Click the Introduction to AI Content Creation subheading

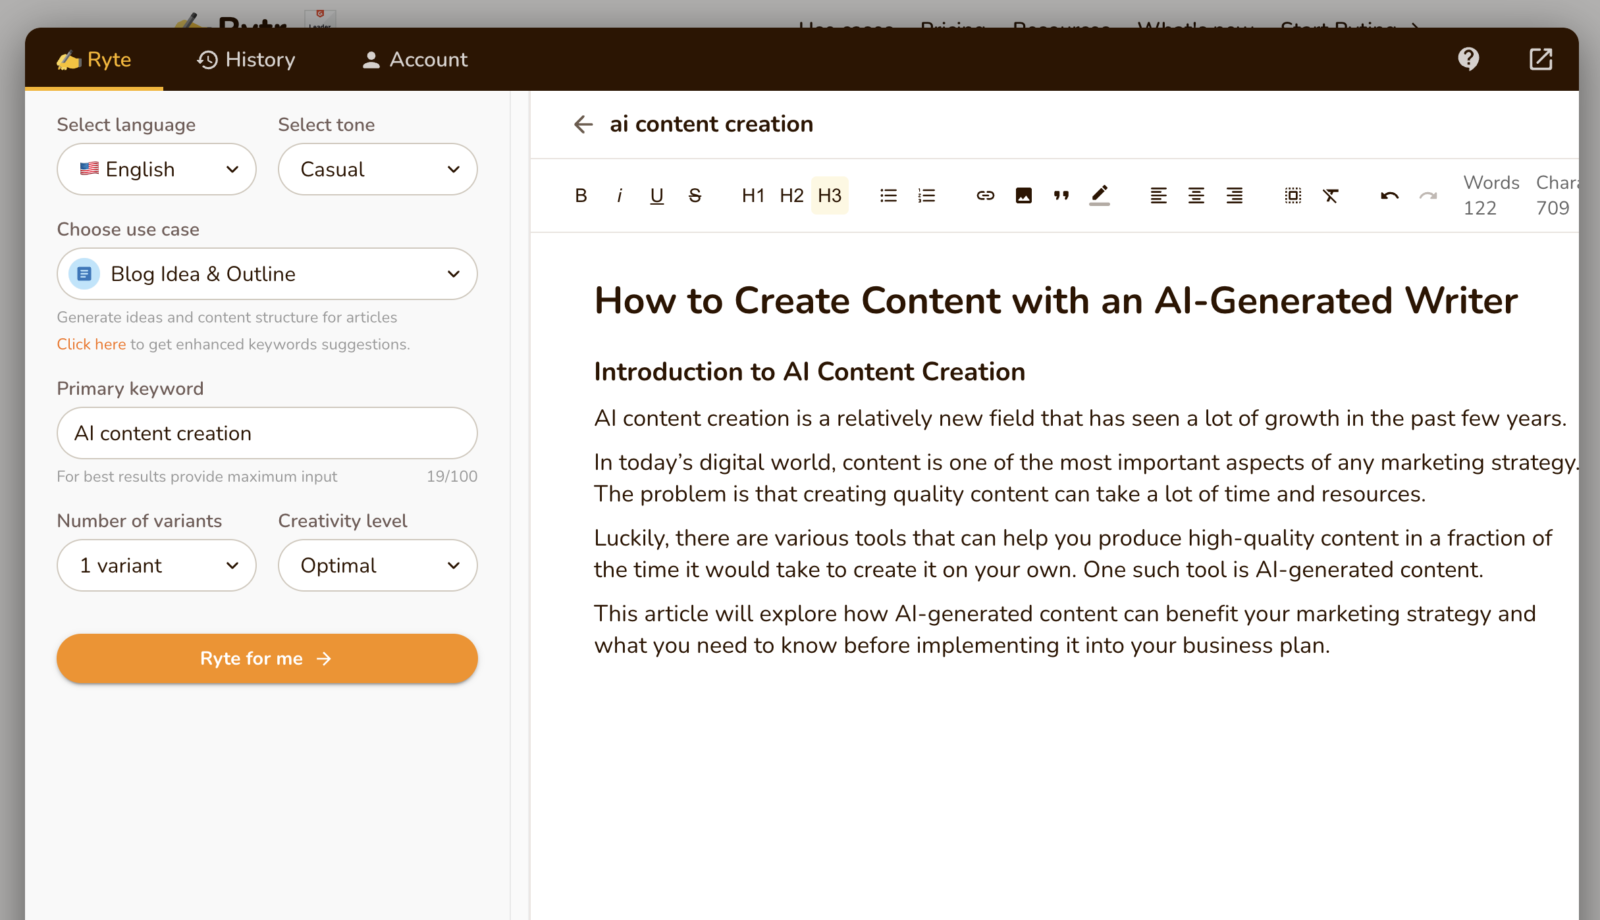pyautogui.click(x=809, y=372)
